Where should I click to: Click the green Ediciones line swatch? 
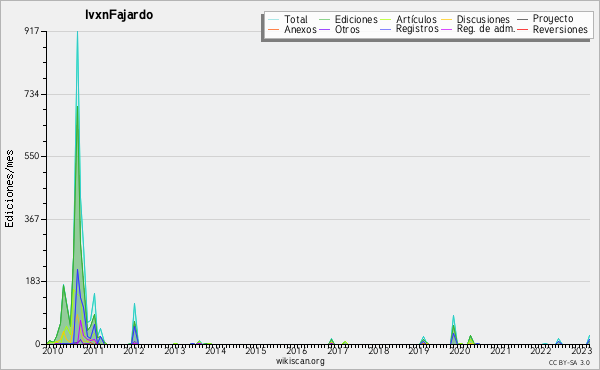pyautogui.click(x=324, y=19)
